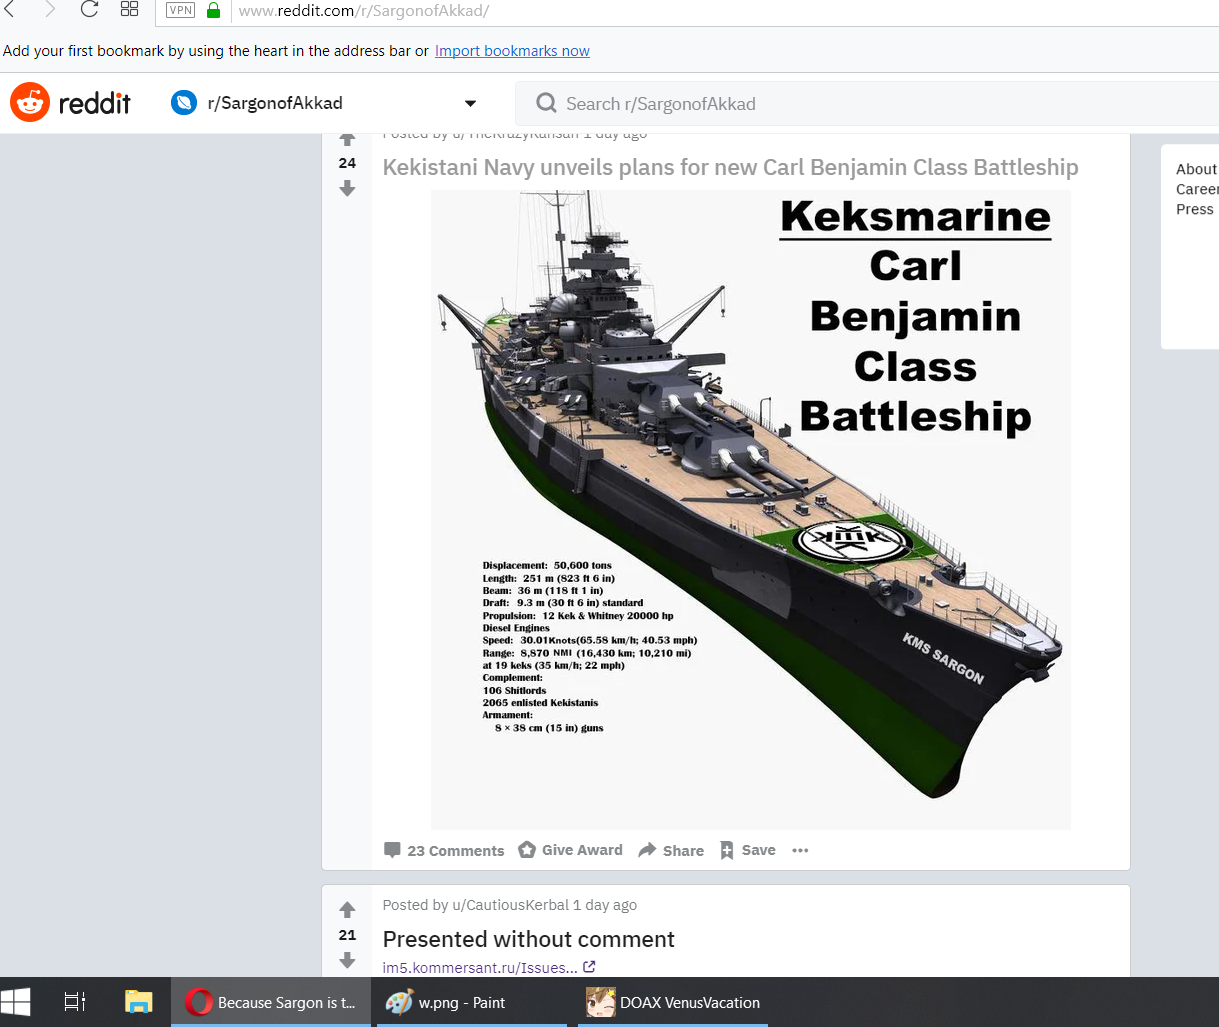Viewport: 1219px width, 1027px height.
Task: Open the 23 Comments link
Action: (x=444, y=851)
